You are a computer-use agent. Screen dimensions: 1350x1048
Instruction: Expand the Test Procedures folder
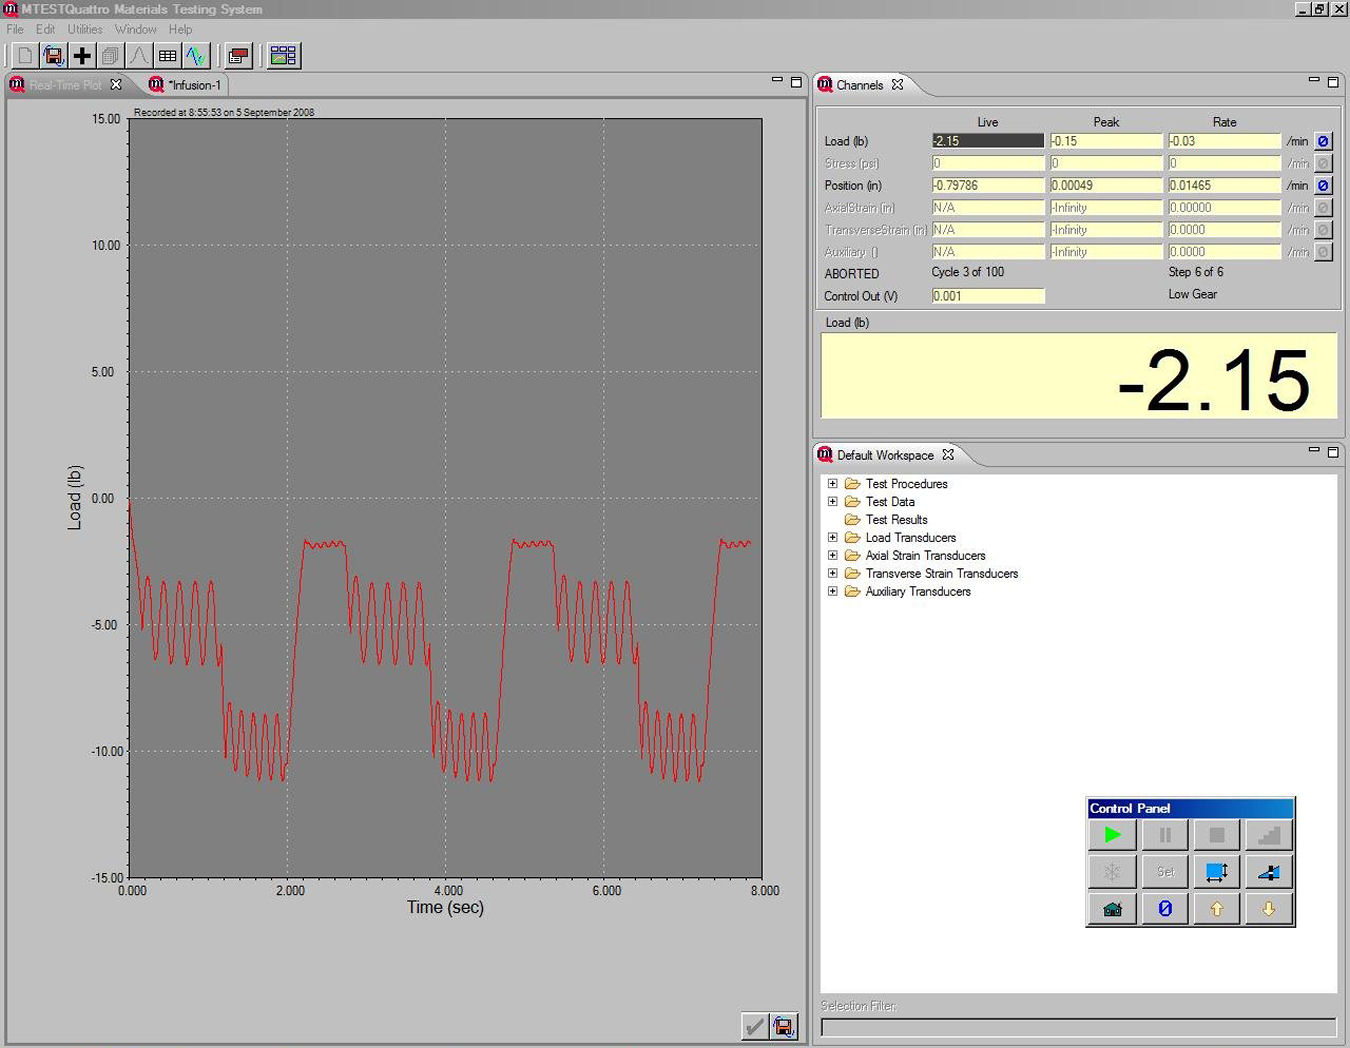point(832,484)
